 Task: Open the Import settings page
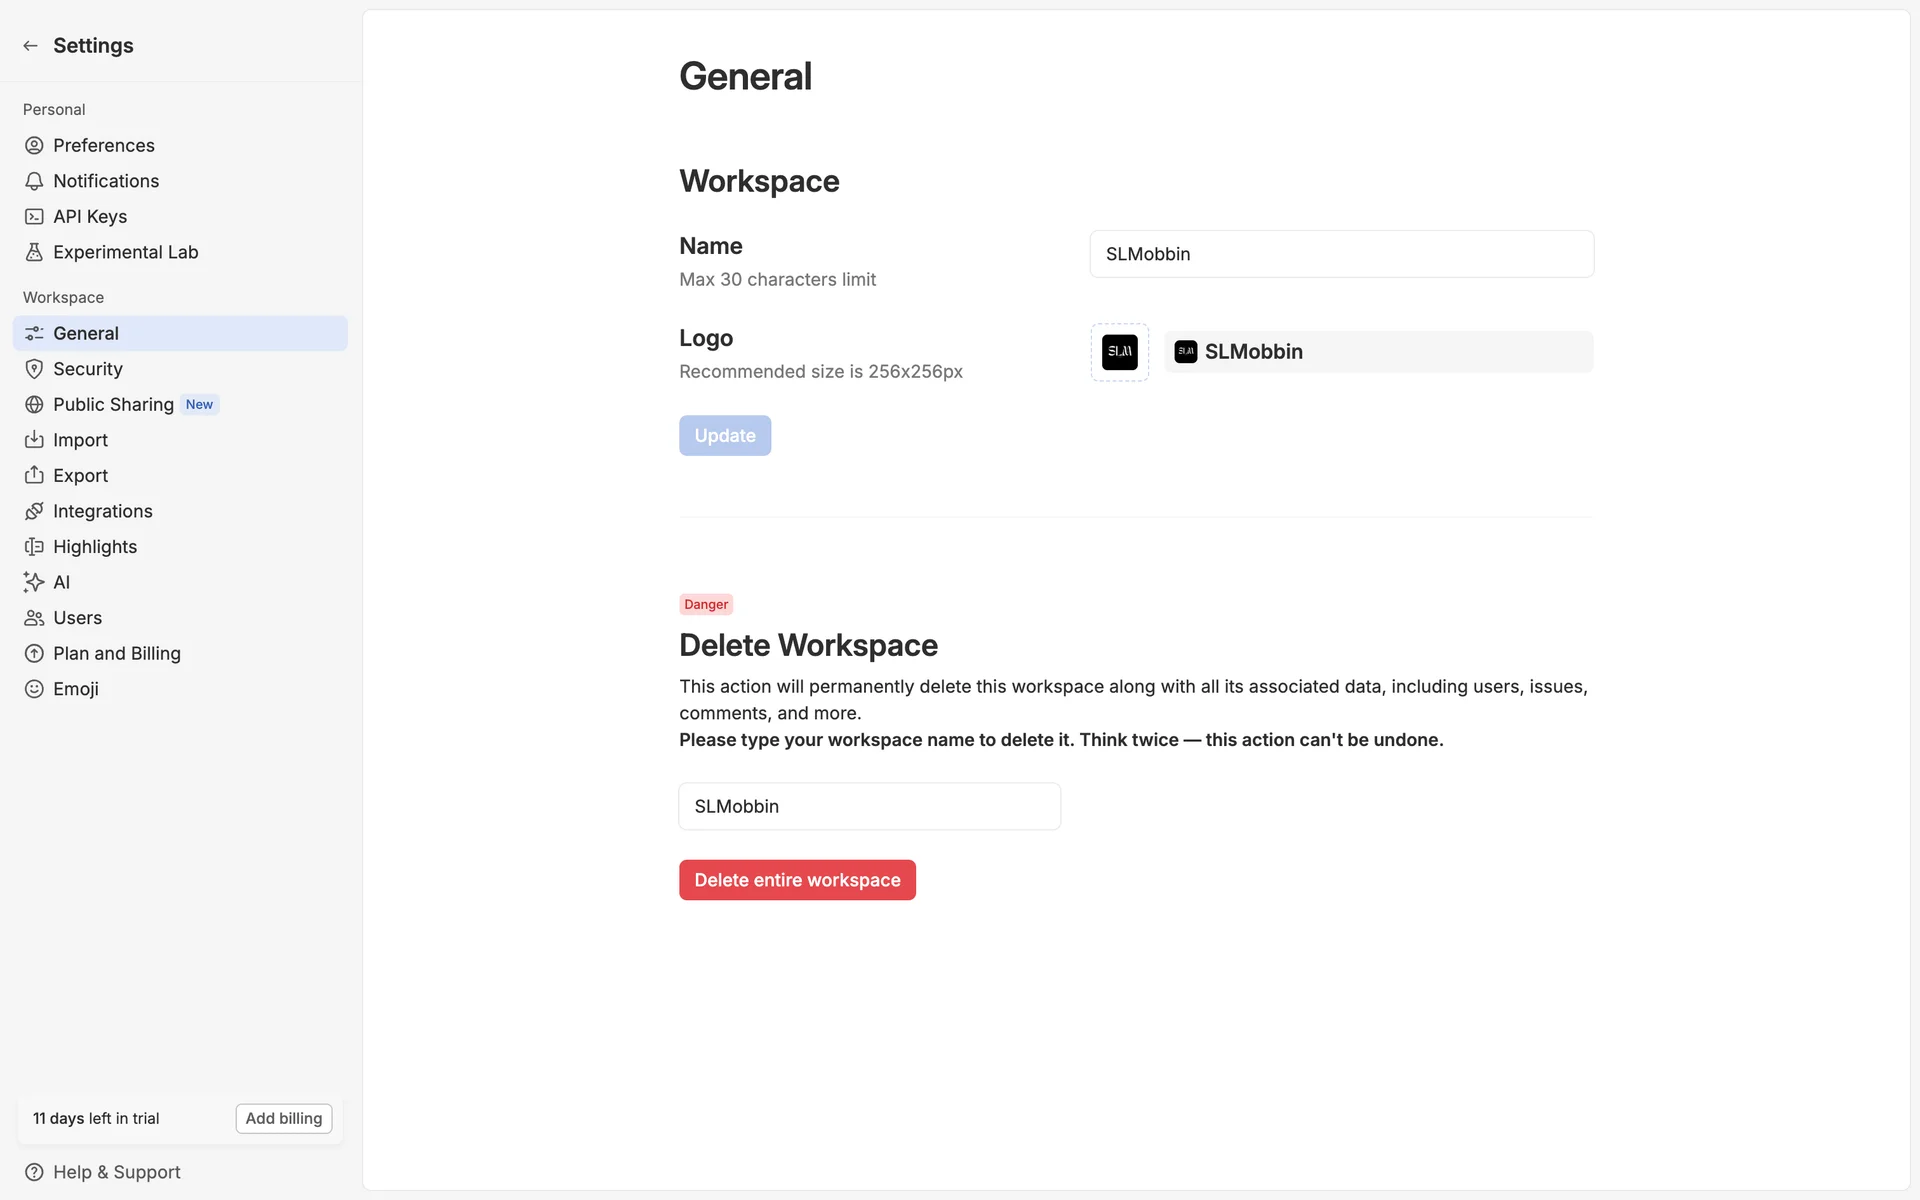coord(80,440)
